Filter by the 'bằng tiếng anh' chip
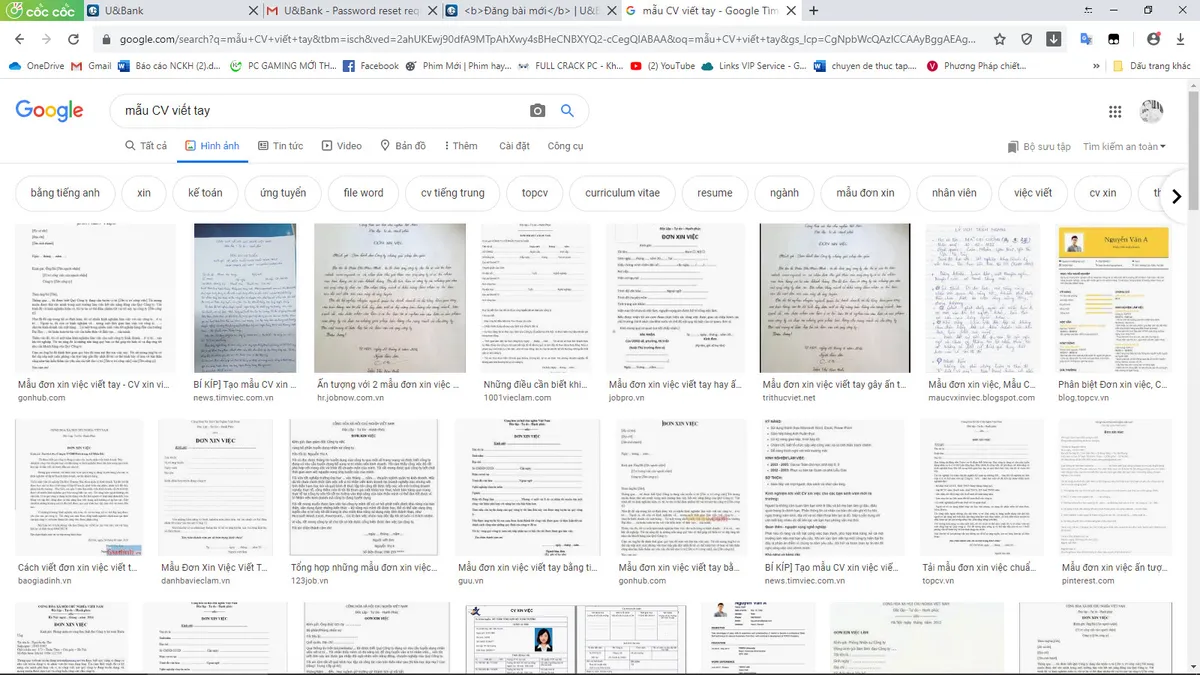 (x=65, y=193)
